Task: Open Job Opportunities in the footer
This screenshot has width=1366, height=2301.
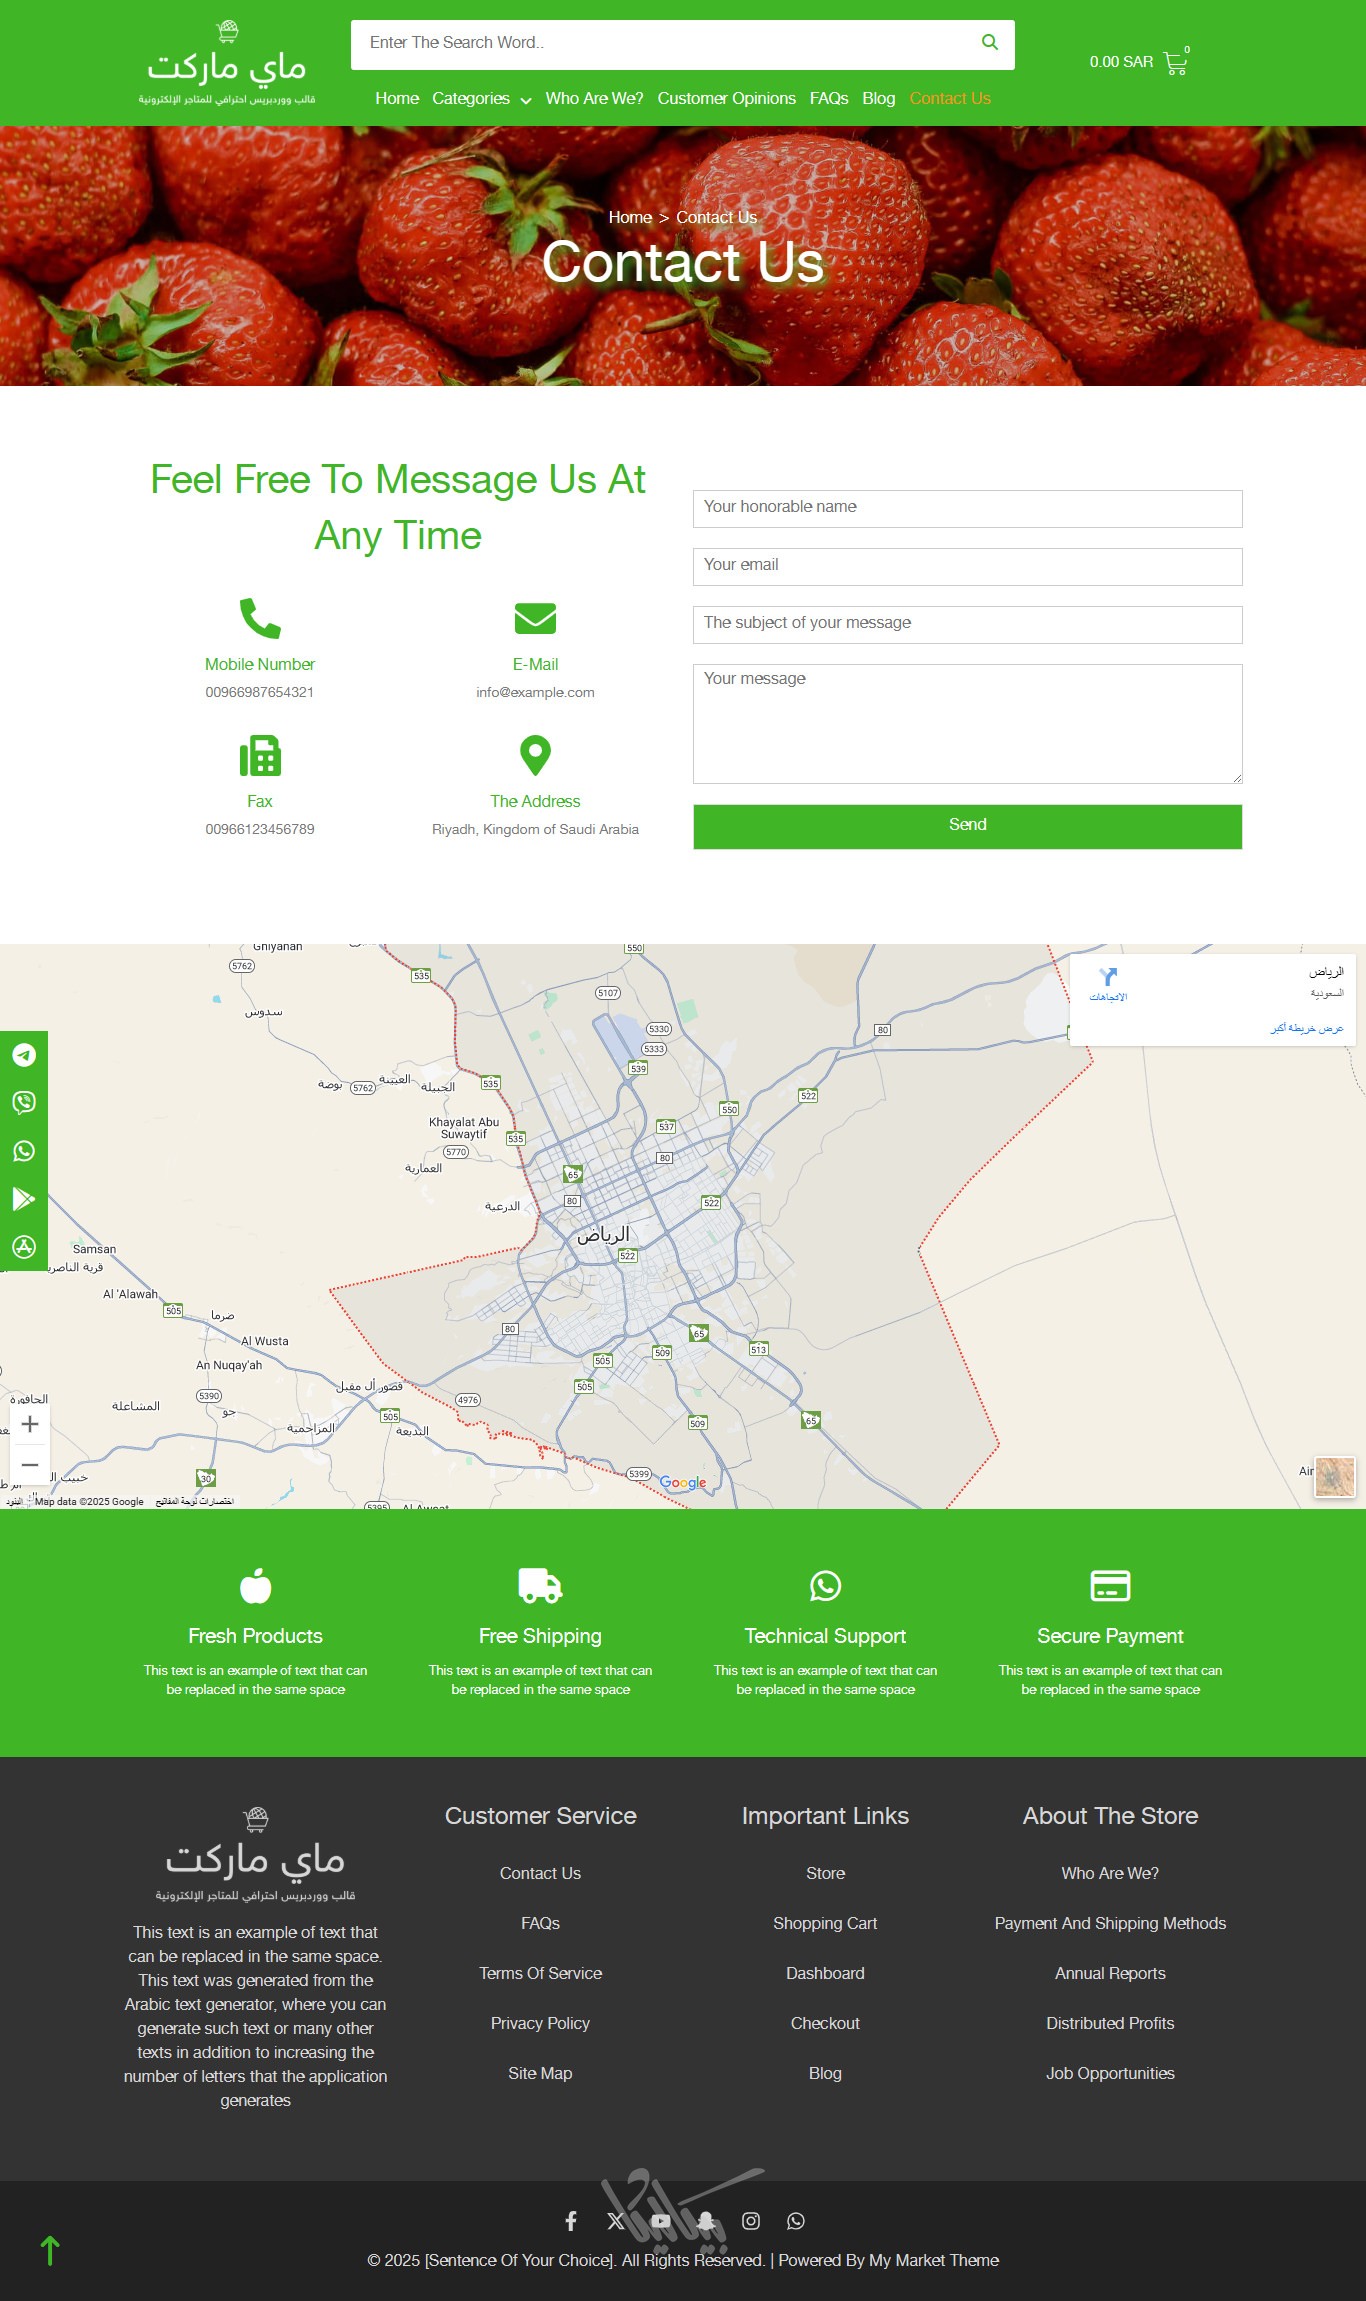Action: click(1110, 2073)
